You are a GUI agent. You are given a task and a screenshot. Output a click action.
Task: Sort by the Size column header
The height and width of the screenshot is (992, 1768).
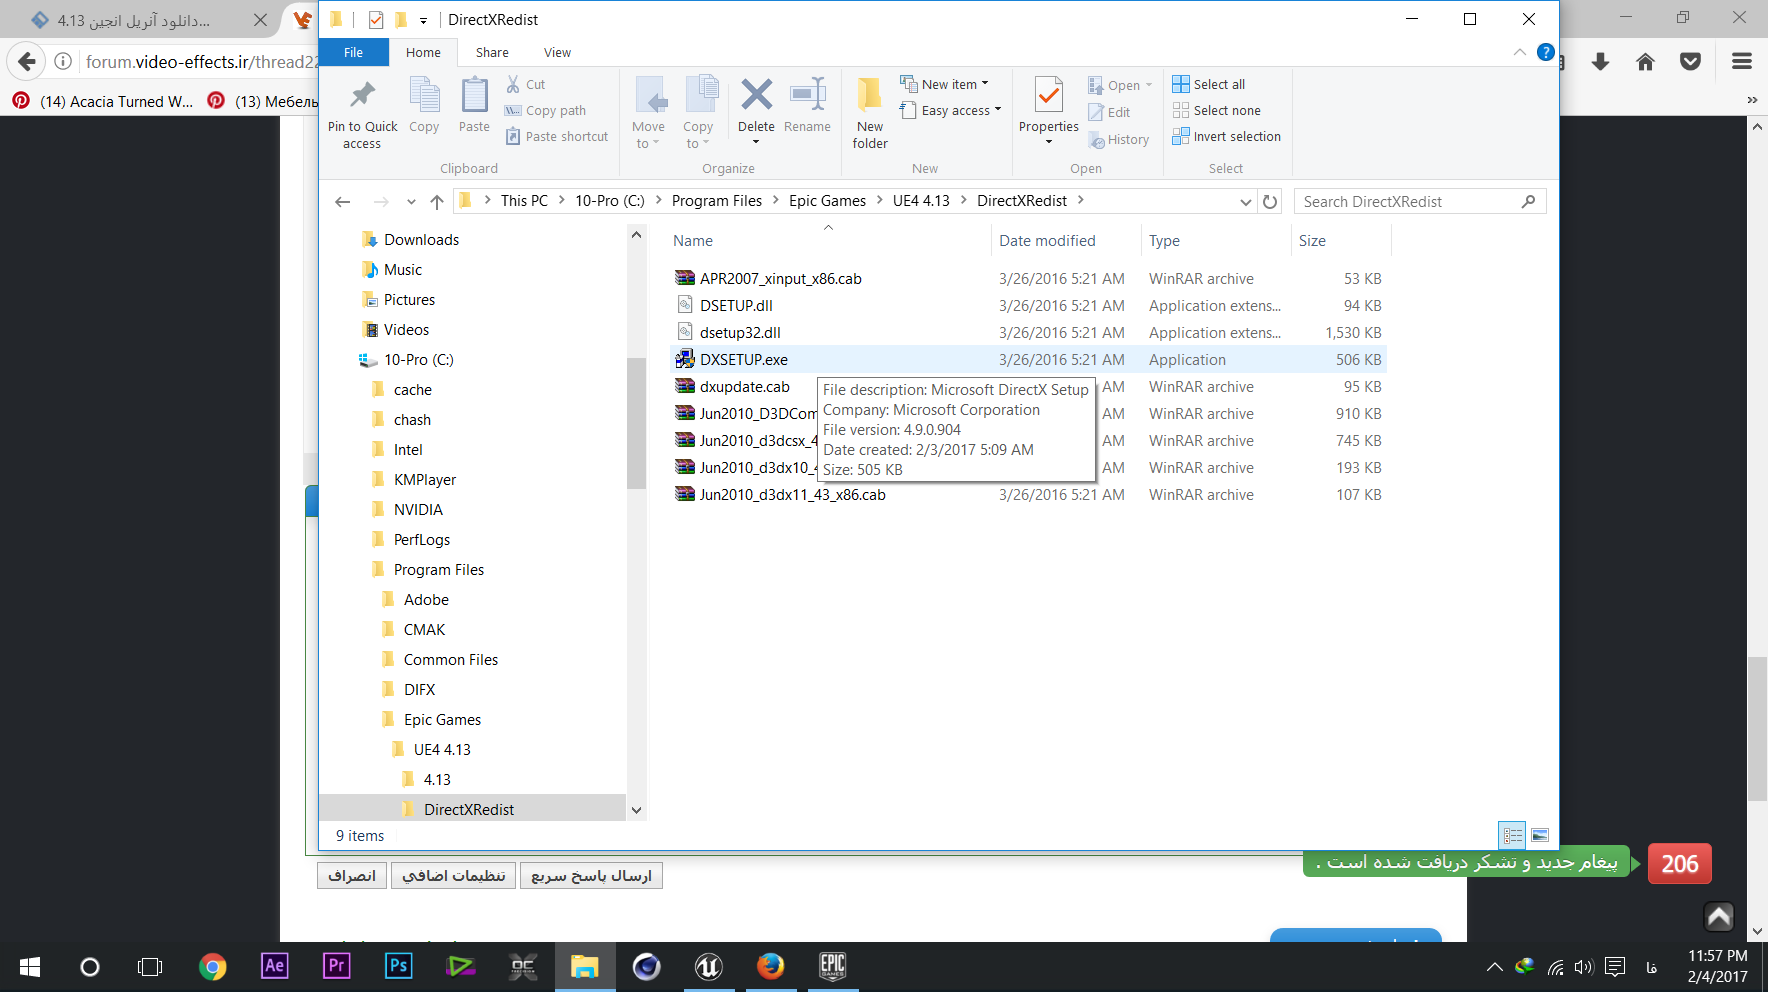click(1312, 240)
